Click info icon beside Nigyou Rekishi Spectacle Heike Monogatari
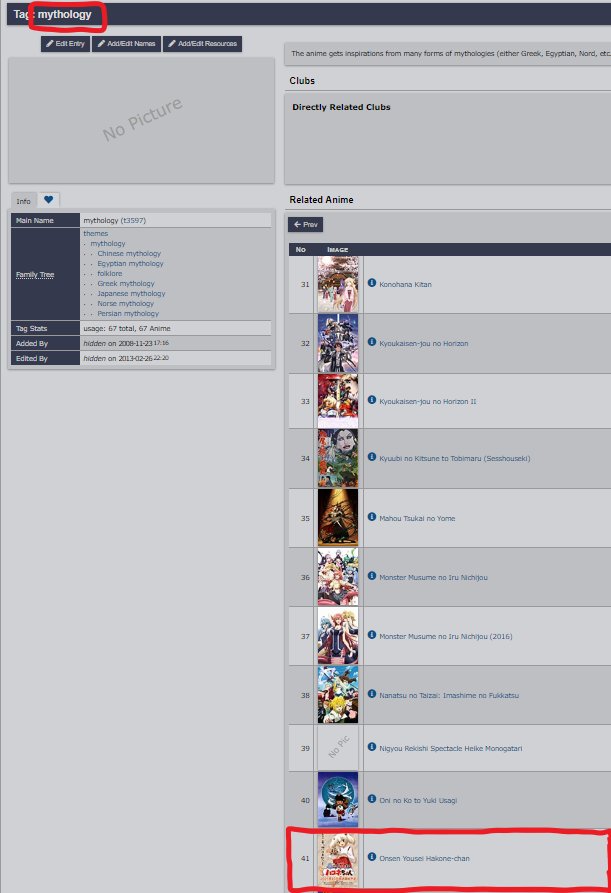Screen dimensions: 611x893 (372, 747)
